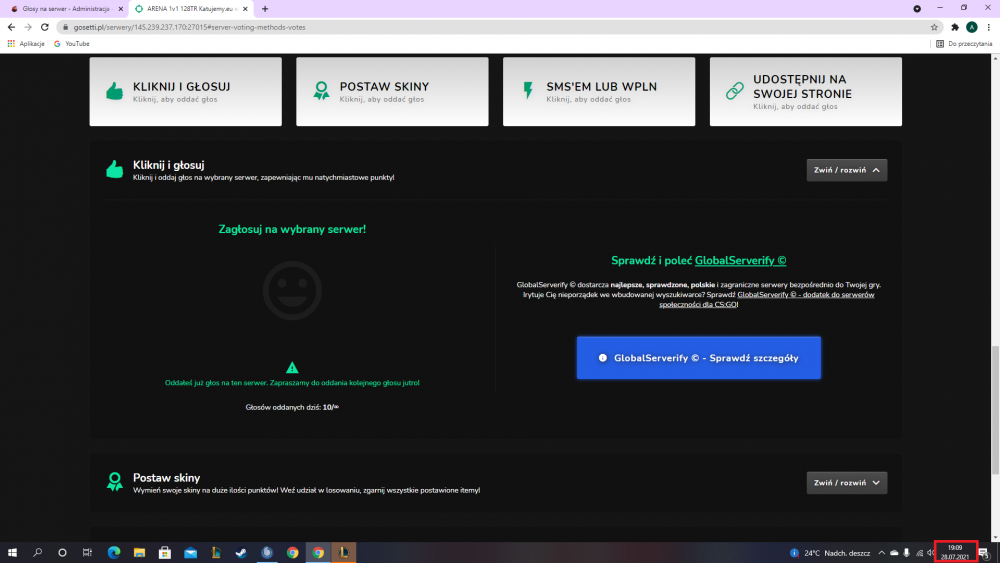
Task: Open YouTube bookmark
Action: tap(71, 44)
